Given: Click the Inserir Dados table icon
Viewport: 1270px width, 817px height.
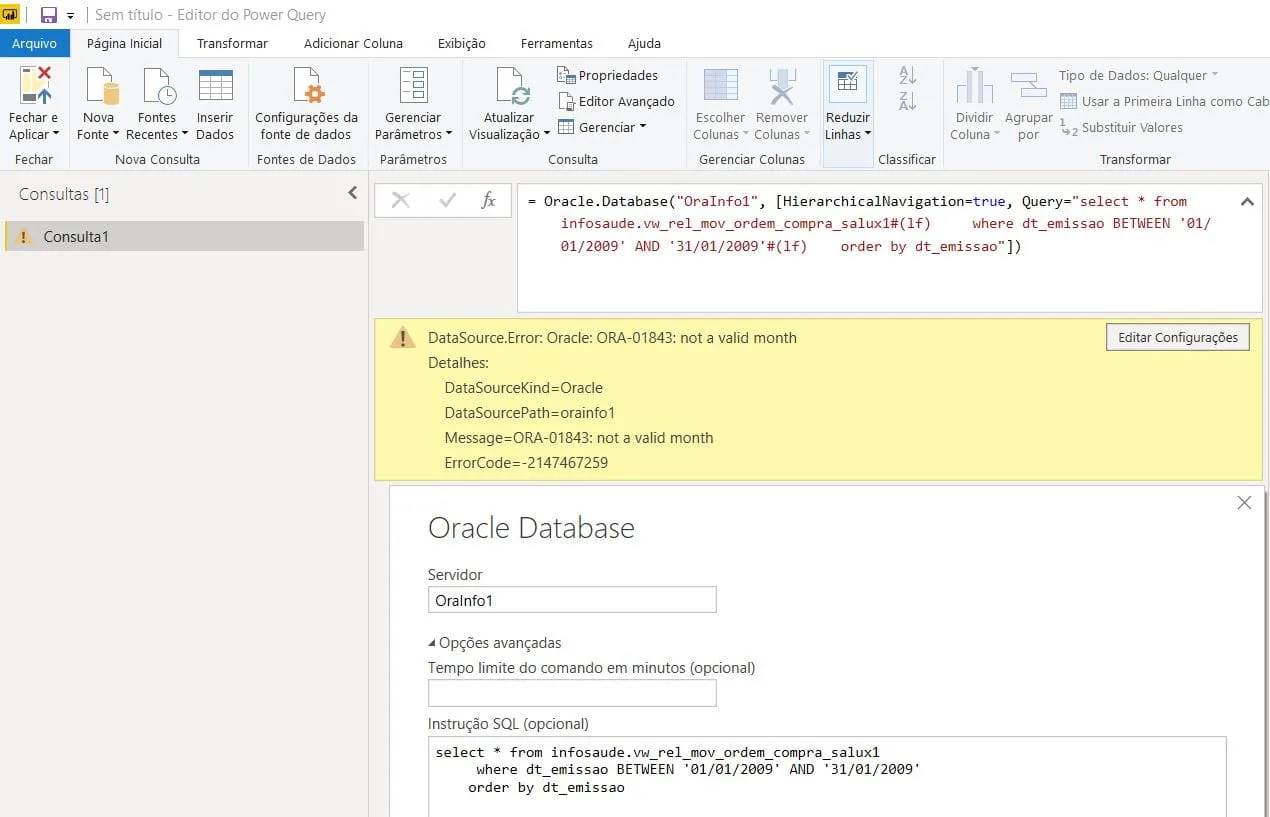Looking at the screenshot, I should (x=215, y=87).
